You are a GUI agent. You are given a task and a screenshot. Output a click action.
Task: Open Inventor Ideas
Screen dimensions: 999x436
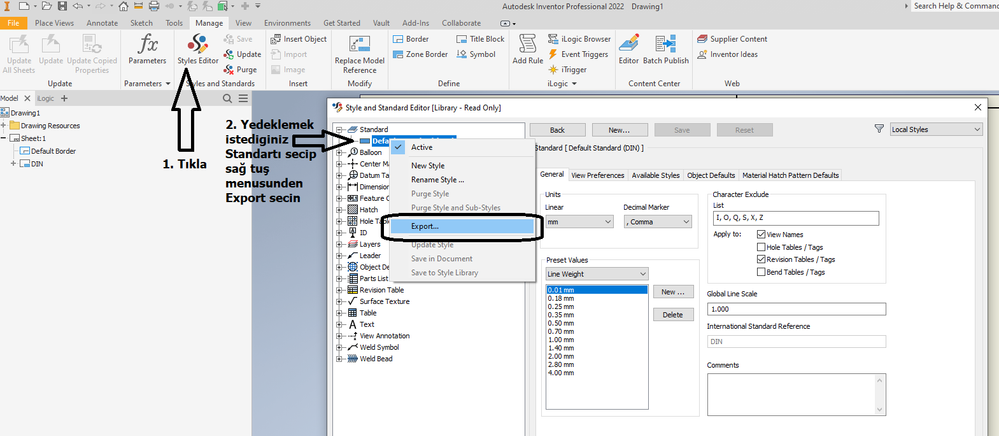(727, 54)
